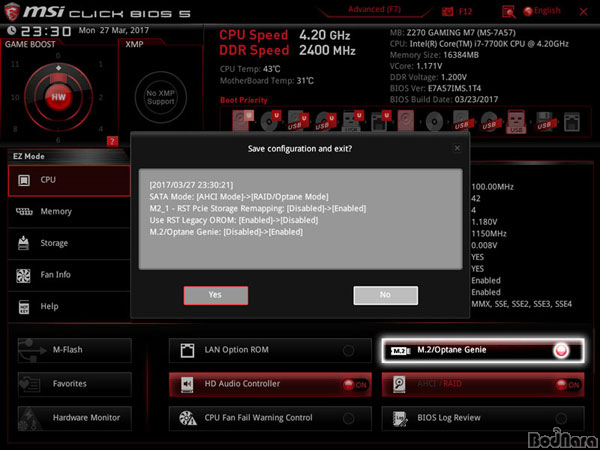Open the search magnifier icon

509,12
